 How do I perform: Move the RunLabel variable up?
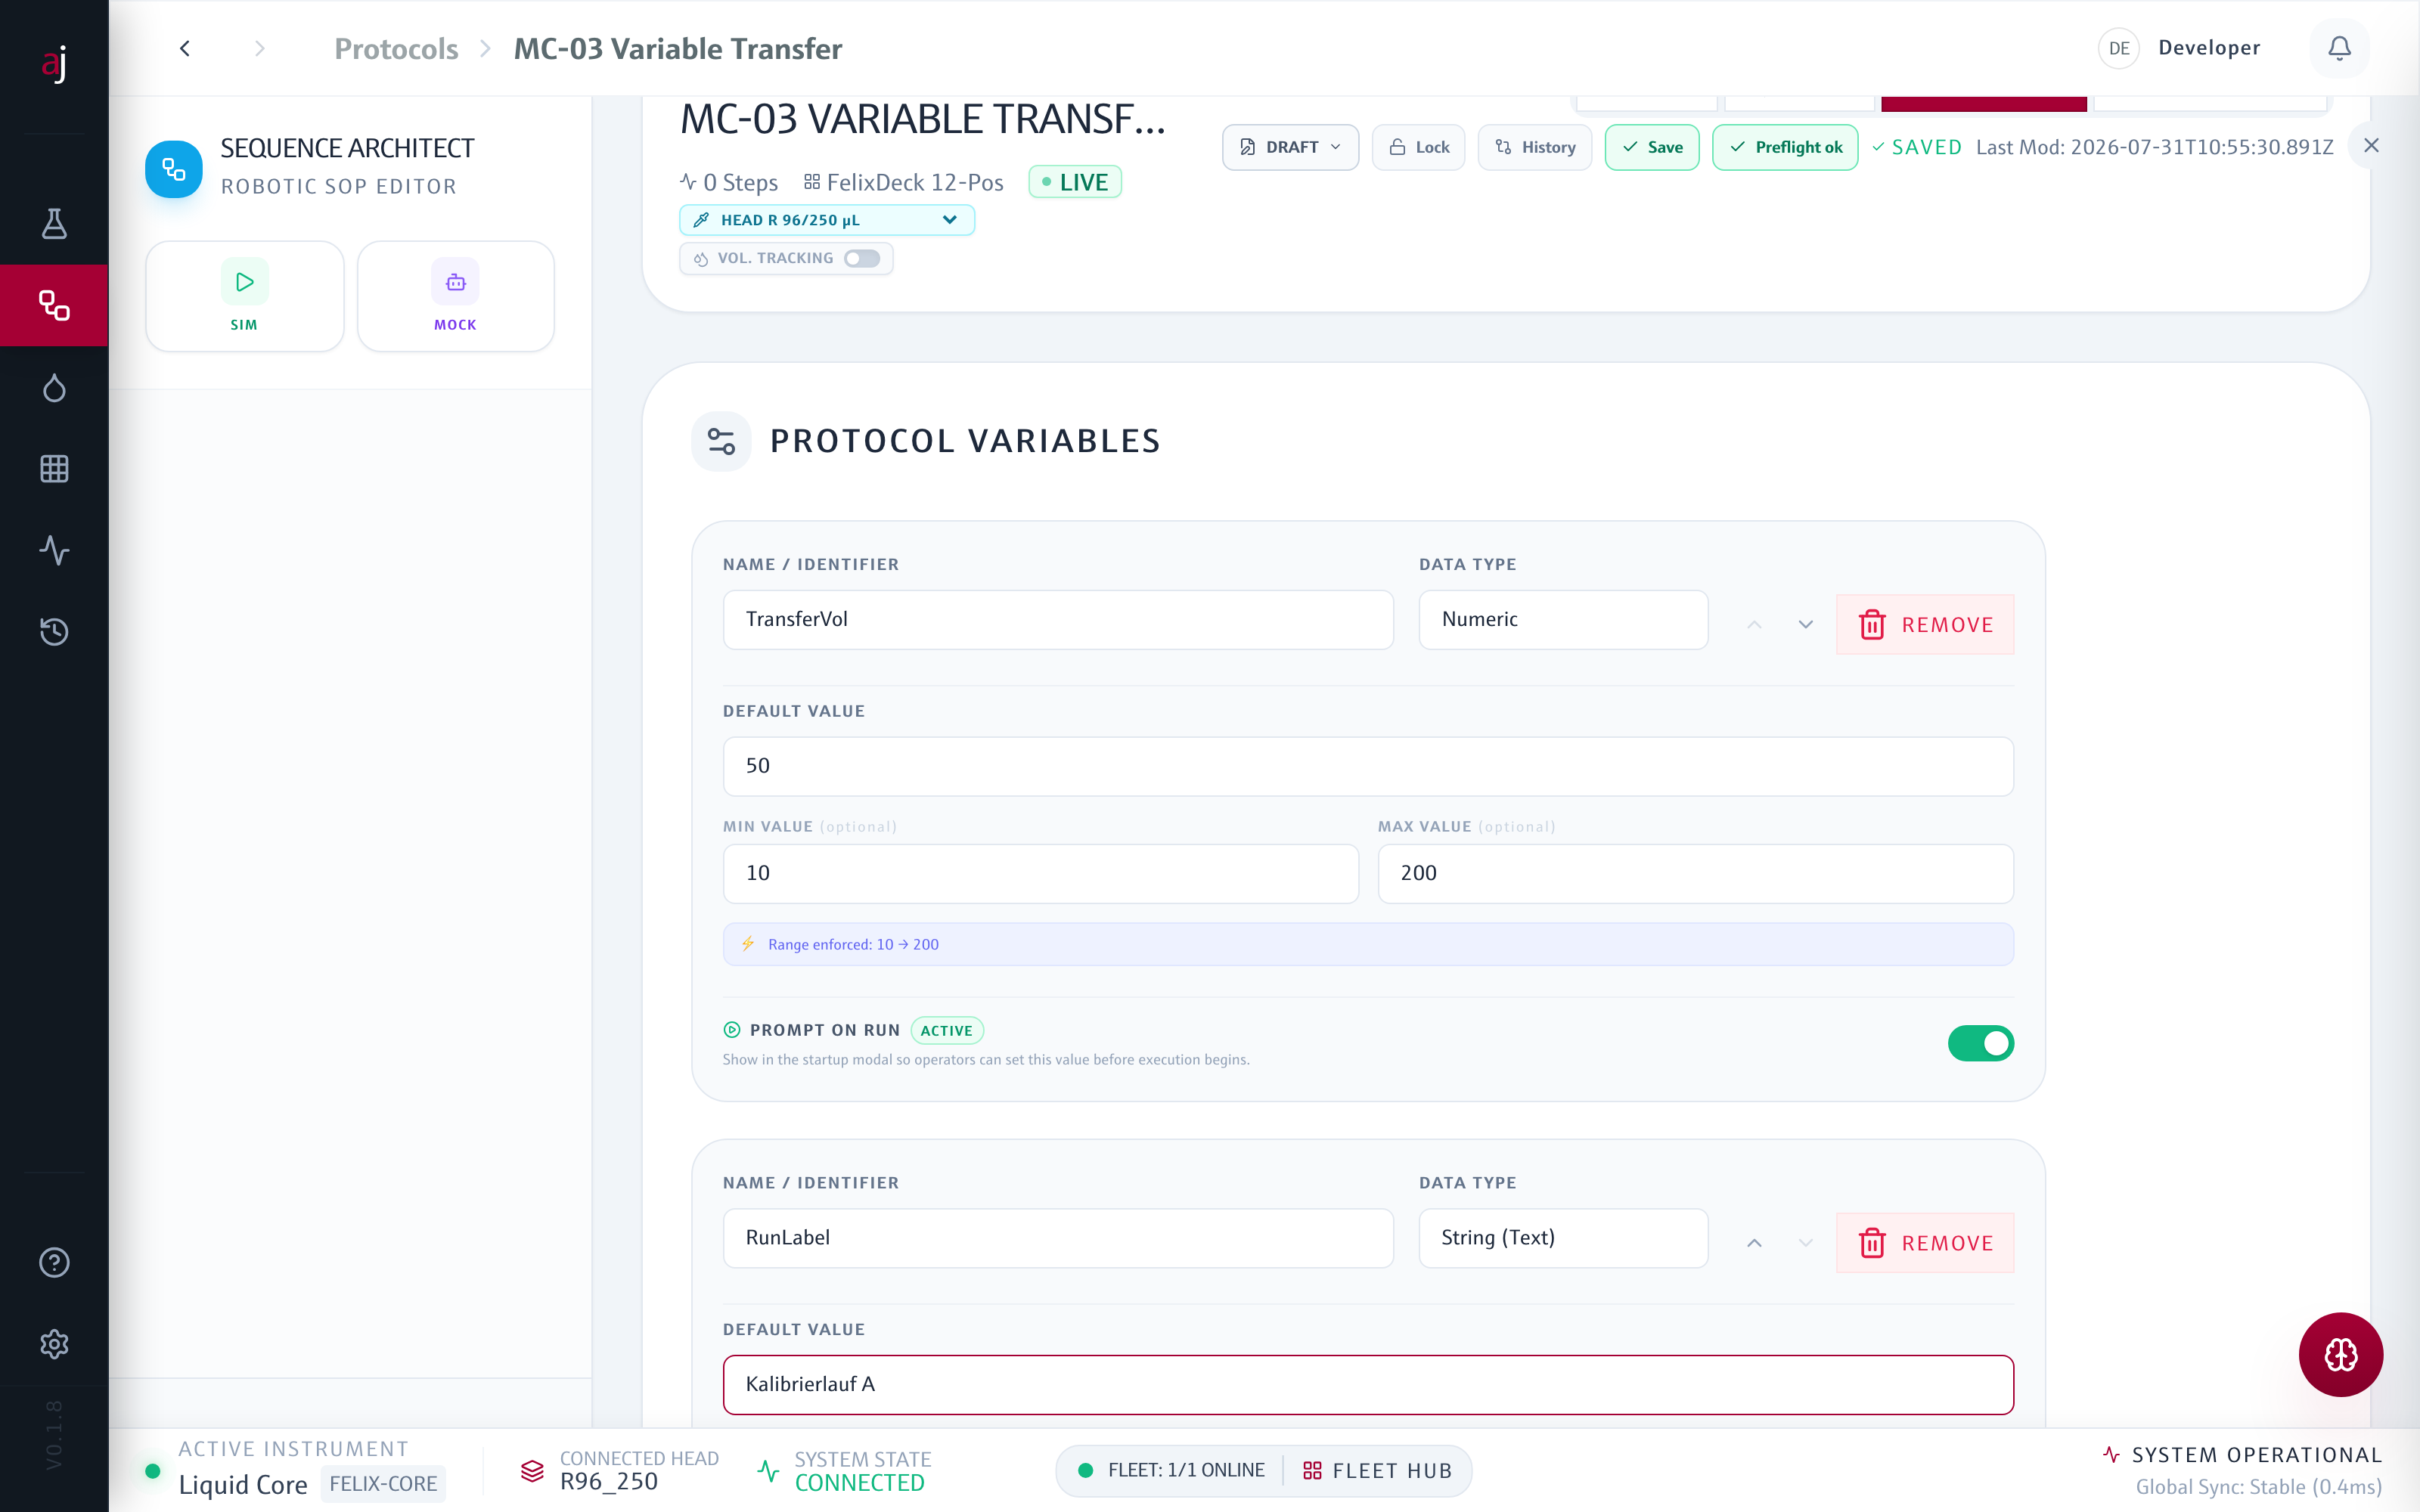click(1754, 1242)
